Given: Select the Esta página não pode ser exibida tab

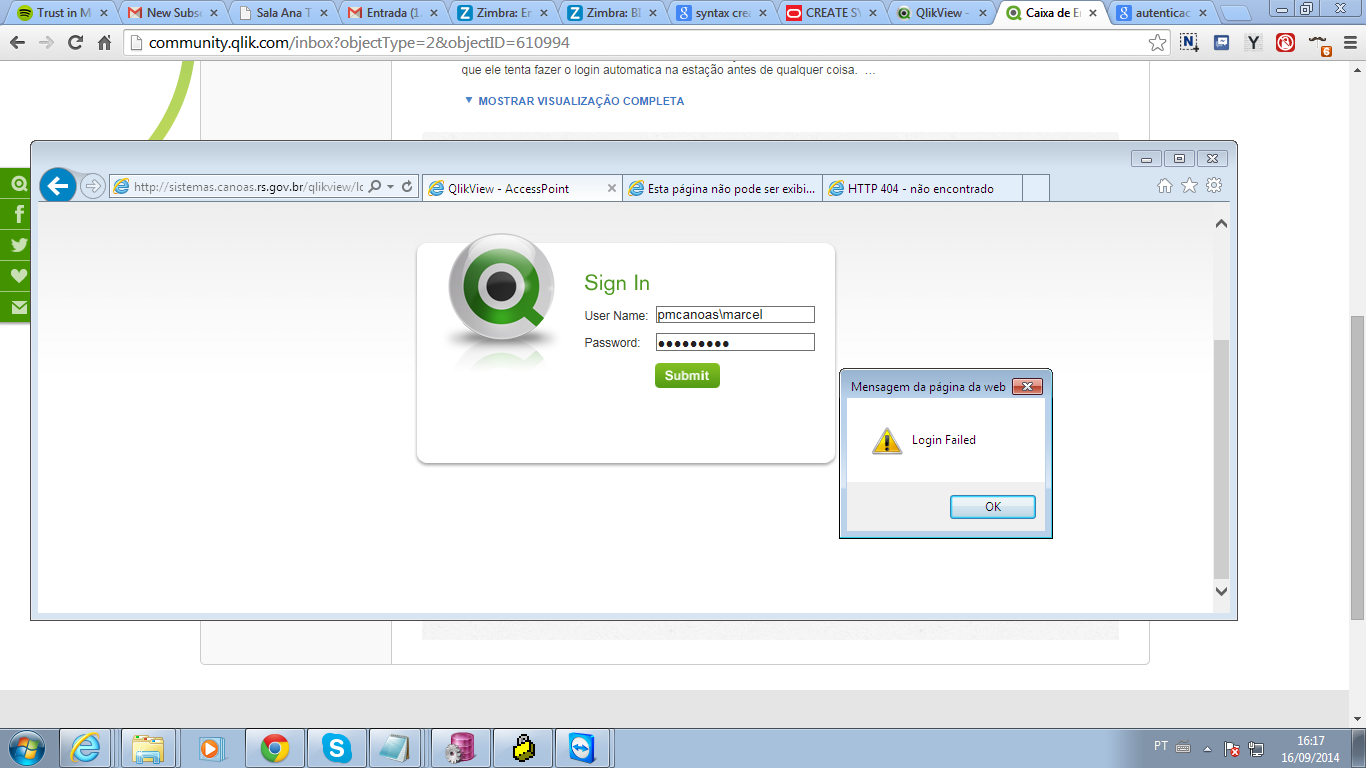Looking at the screenshot, I should click(723, 188).
